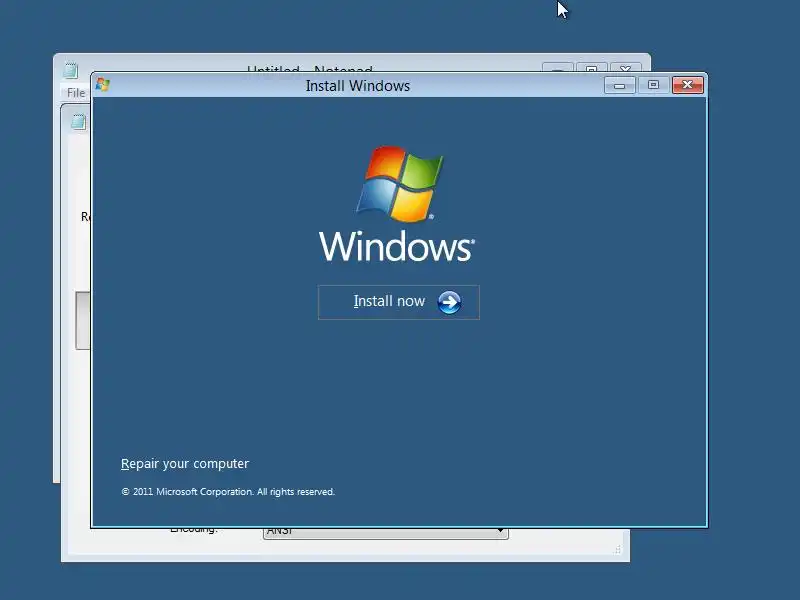This screenshot has width=800, height=600.
Task: Click the Windows flag icon in Install Windows title bar
Action: (x=103, y=84)
